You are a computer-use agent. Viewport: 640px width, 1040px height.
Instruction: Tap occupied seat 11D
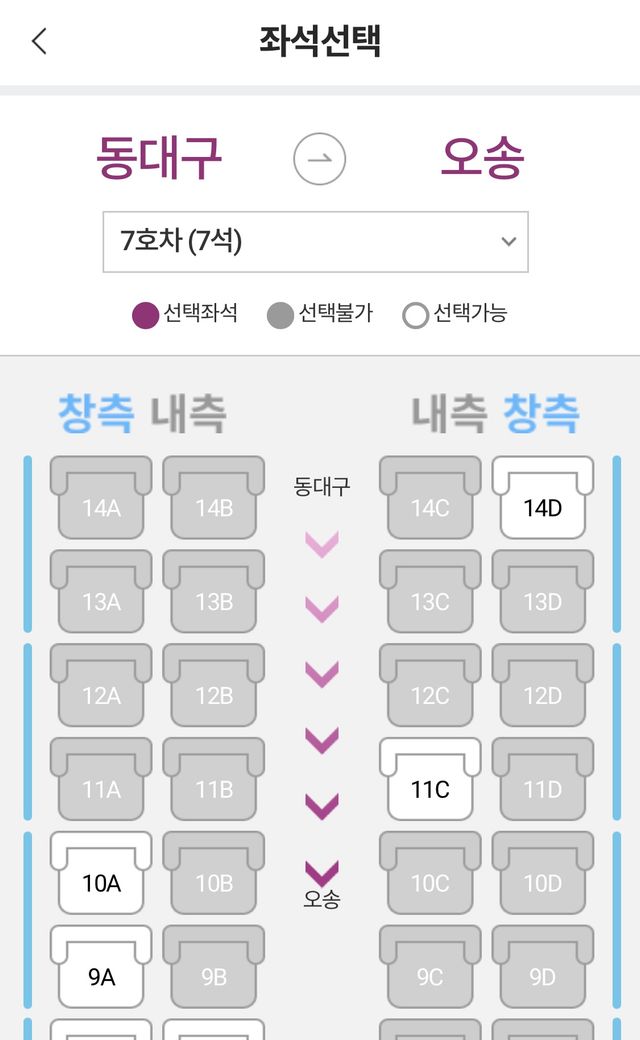point(542,781)
